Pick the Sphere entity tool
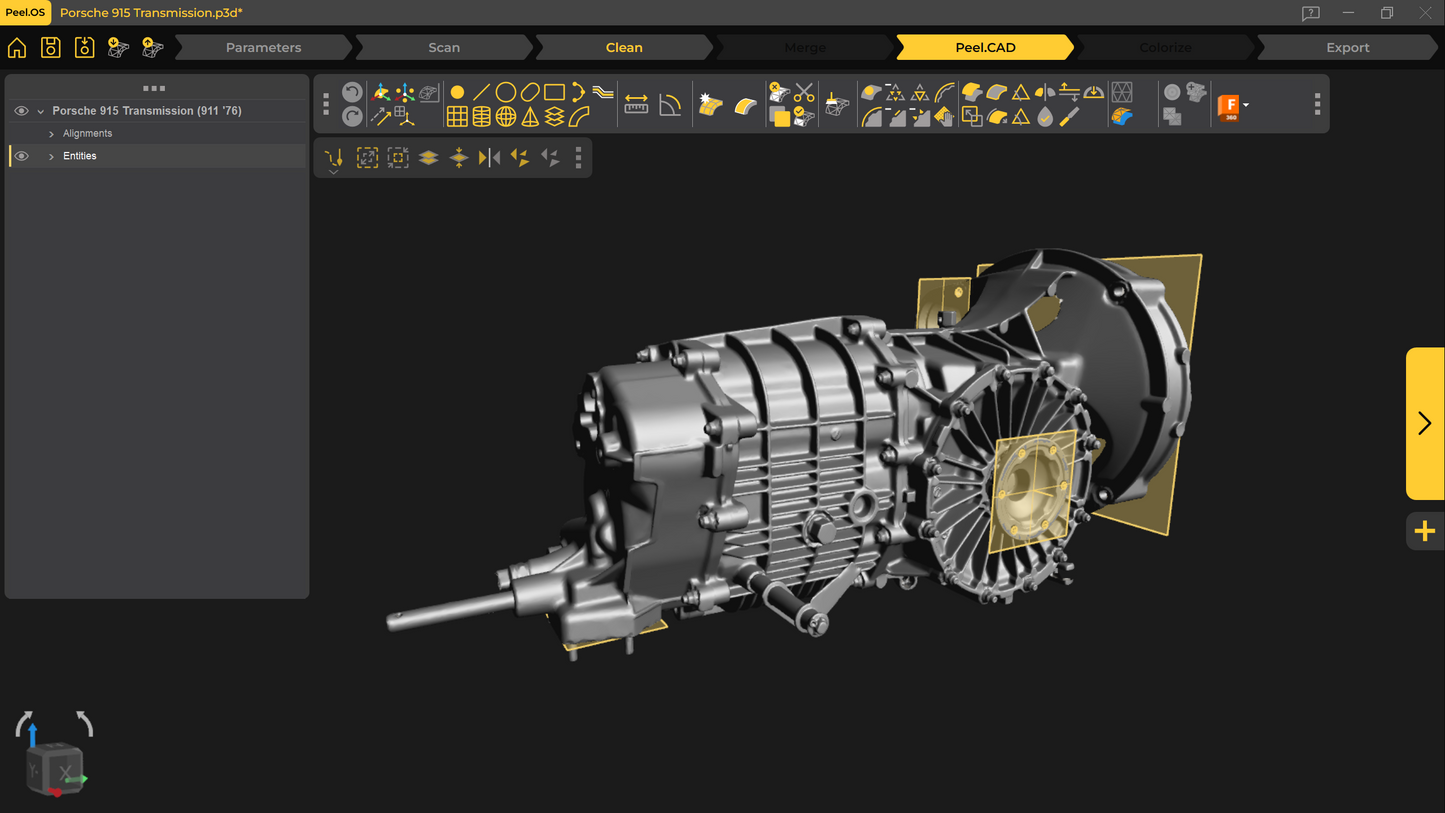The height and width of the screenshot is (813, 1445). click(x=506, y=117)
